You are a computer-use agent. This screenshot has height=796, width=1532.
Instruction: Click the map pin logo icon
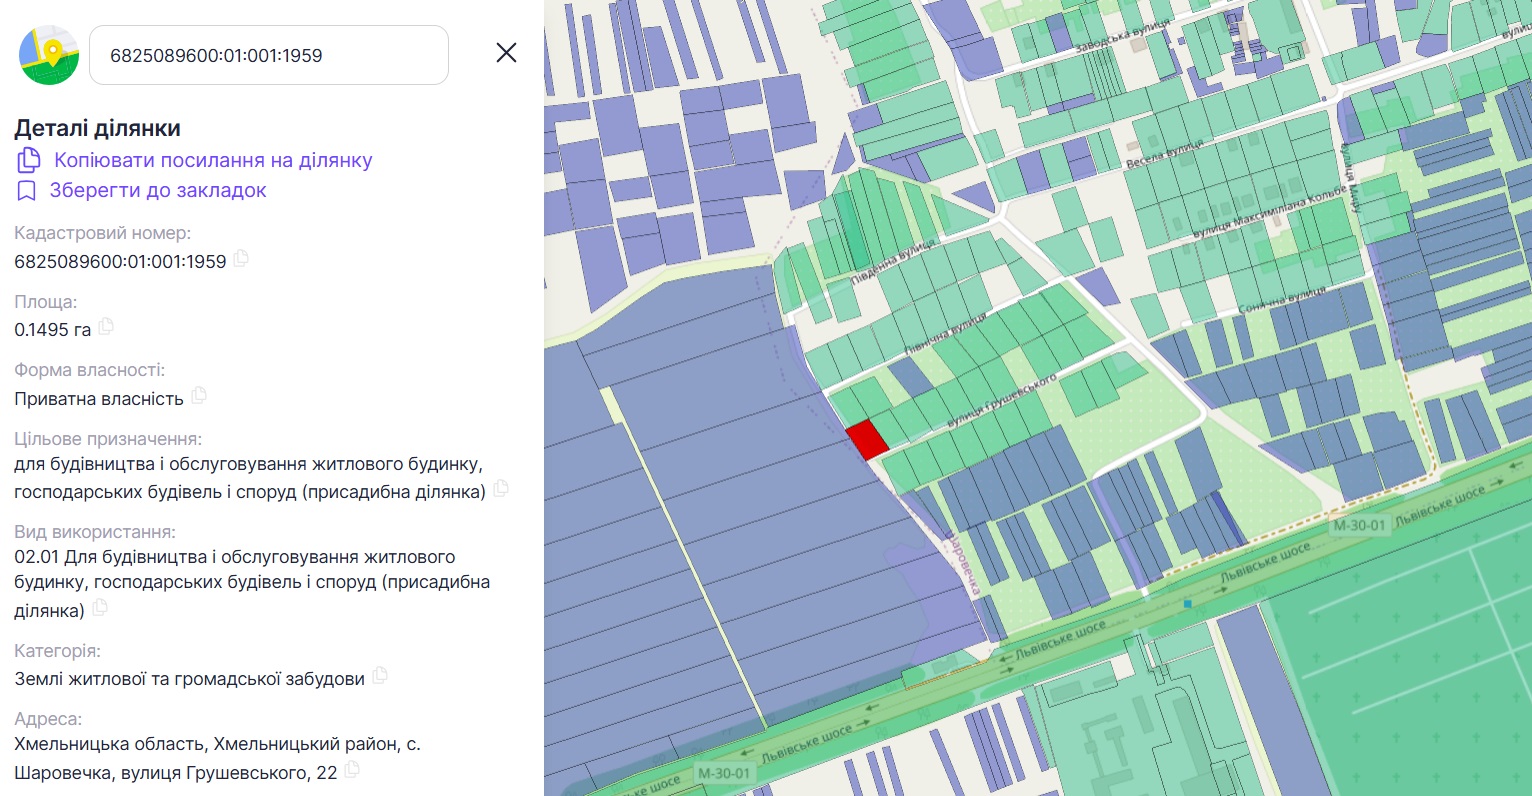pyautogui.click(x=49, y=55)
